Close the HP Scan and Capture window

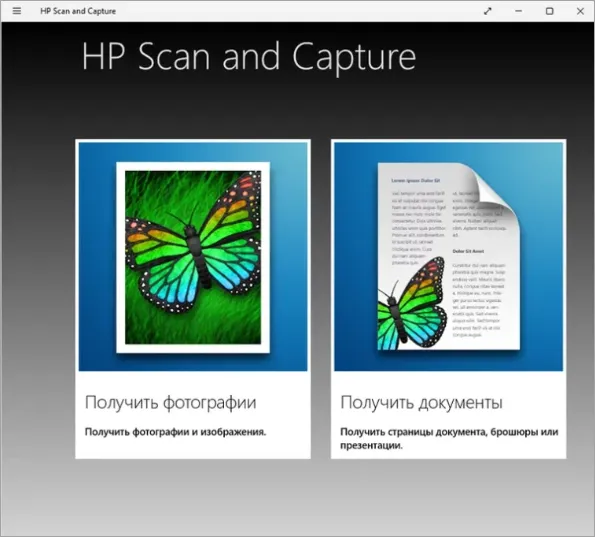580,11
